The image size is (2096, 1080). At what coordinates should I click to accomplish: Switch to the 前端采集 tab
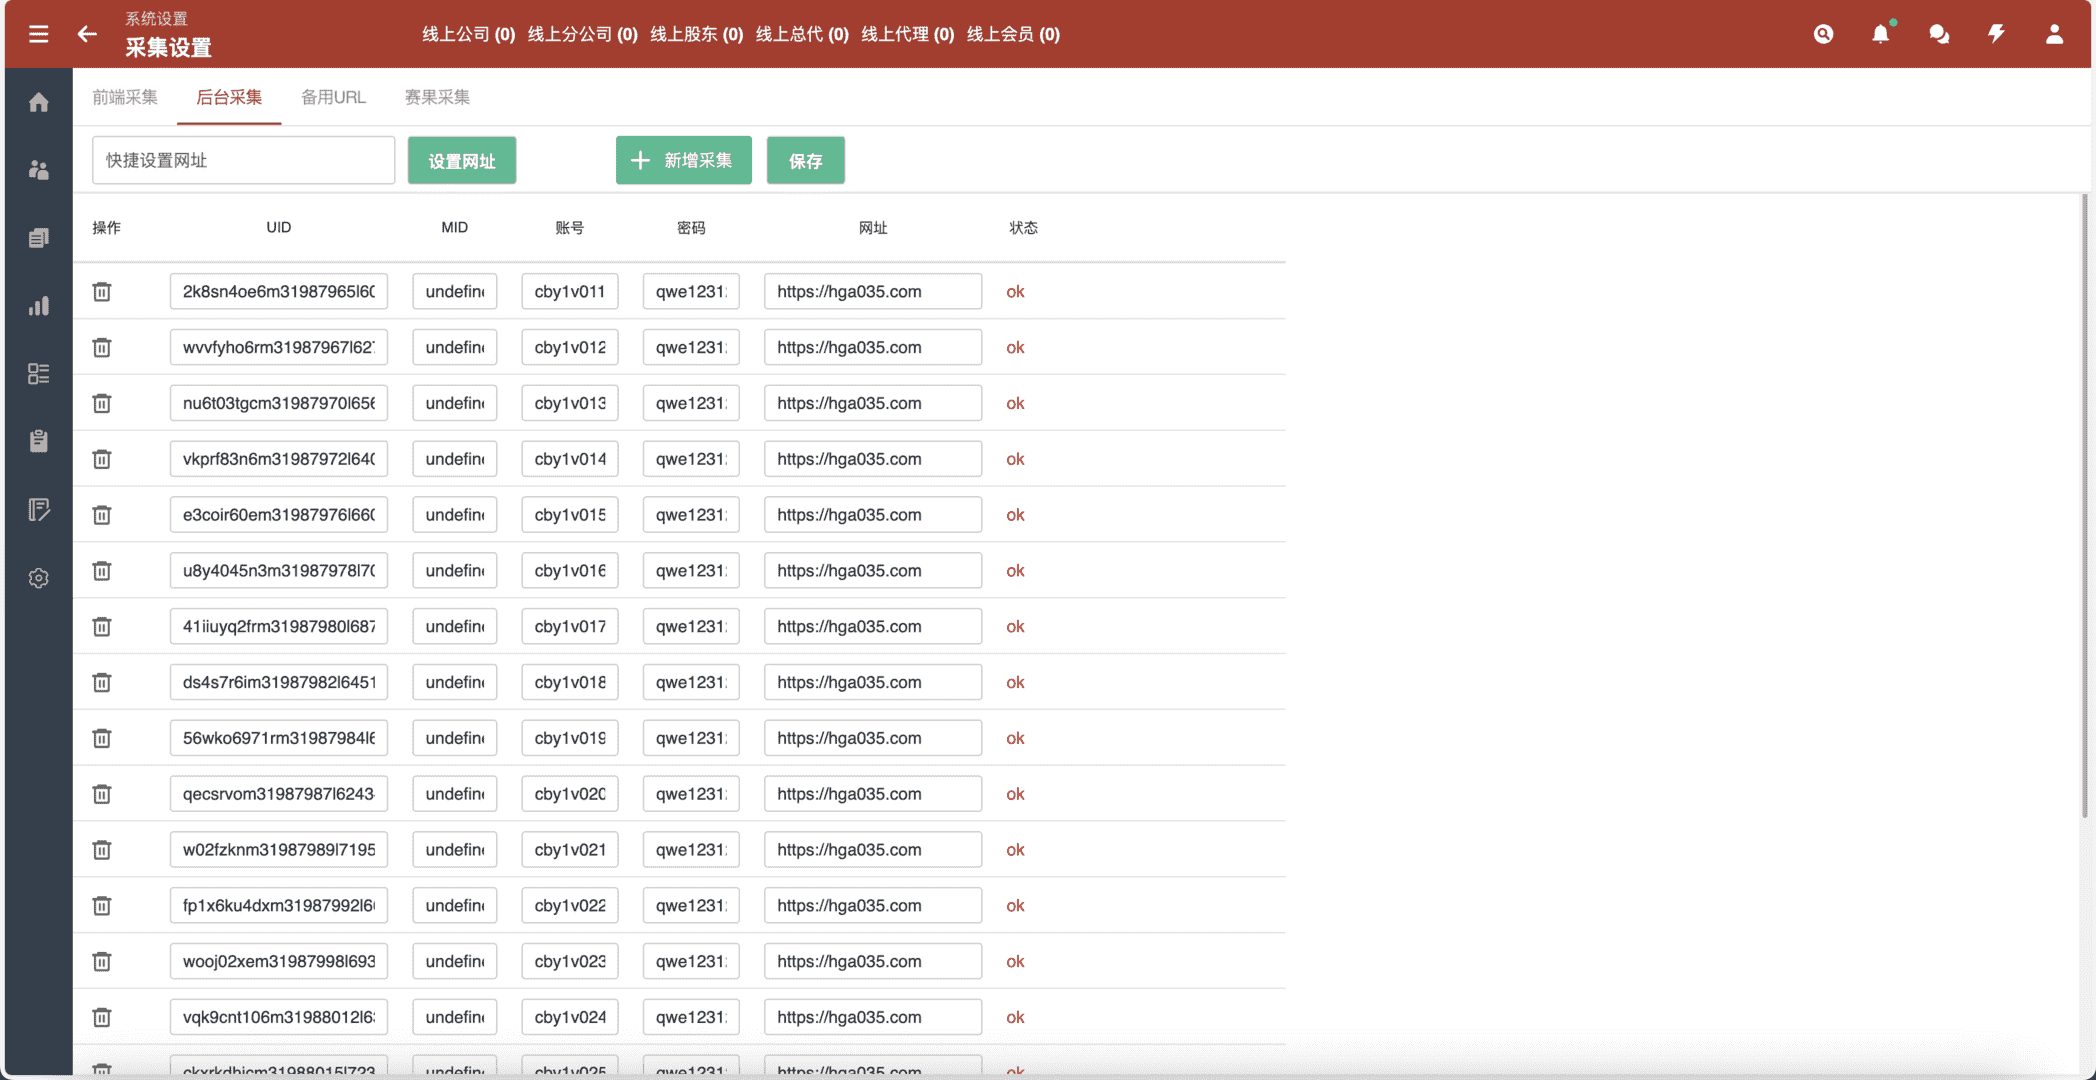[x=125, y=97]
